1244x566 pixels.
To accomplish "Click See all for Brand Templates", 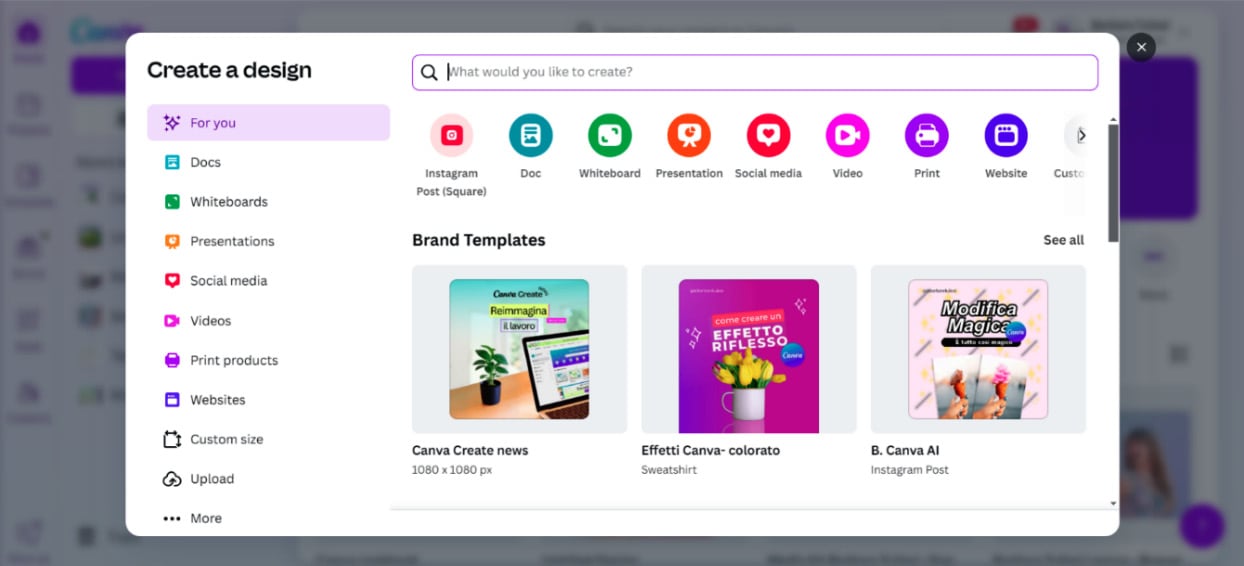I will (x=1063, y=240).
